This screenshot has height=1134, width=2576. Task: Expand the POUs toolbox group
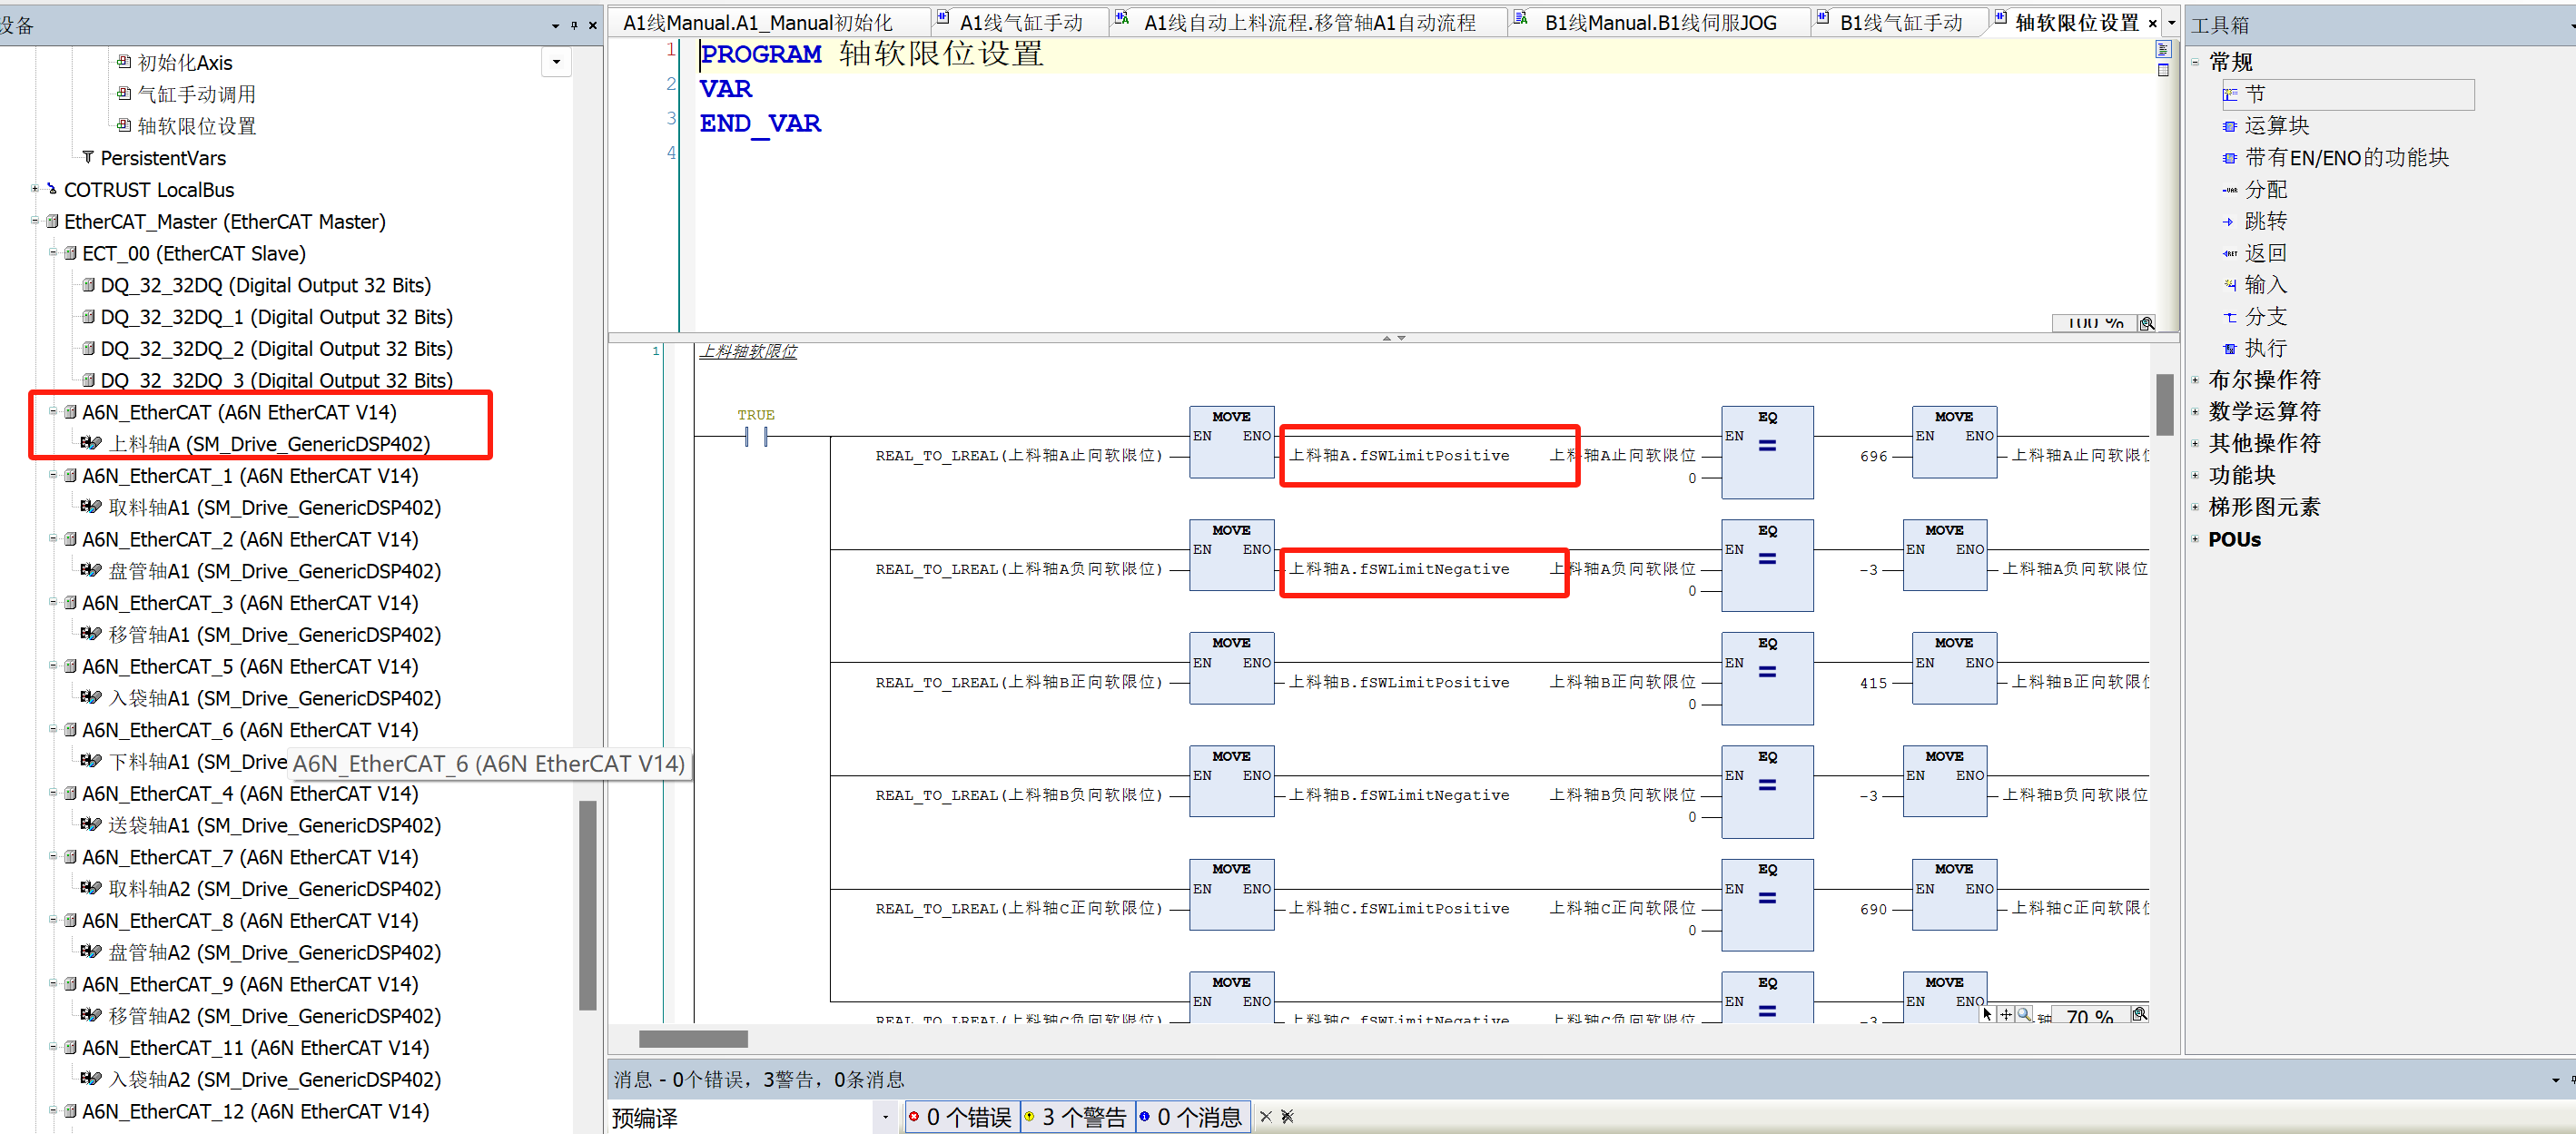[2195, 539]
